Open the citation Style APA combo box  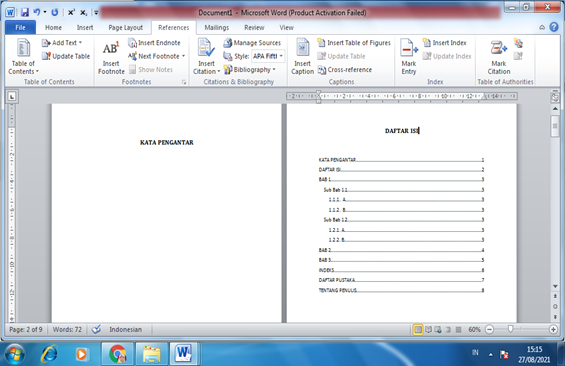tap(268, 56)
